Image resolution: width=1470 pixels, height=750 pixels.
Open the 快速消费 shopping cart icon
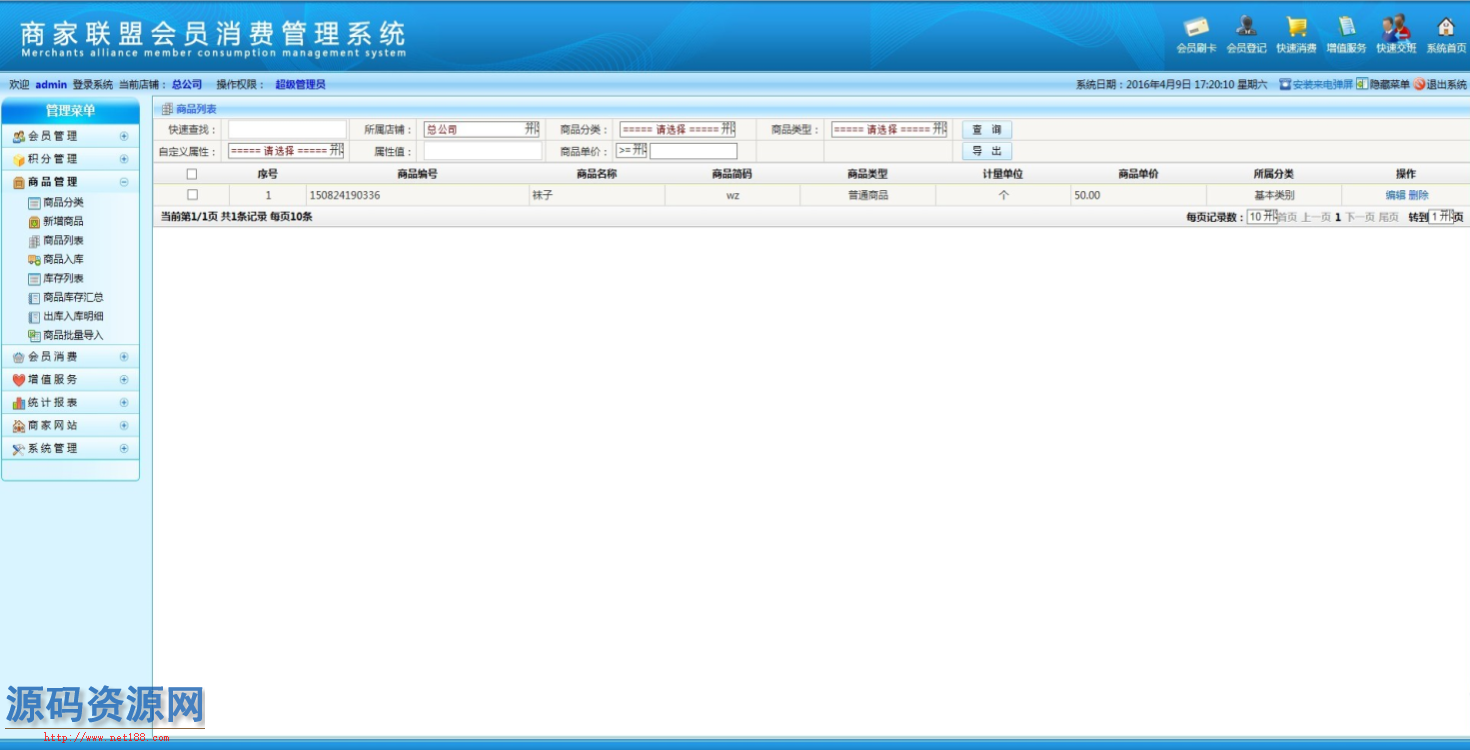[x=1296, y=29]
